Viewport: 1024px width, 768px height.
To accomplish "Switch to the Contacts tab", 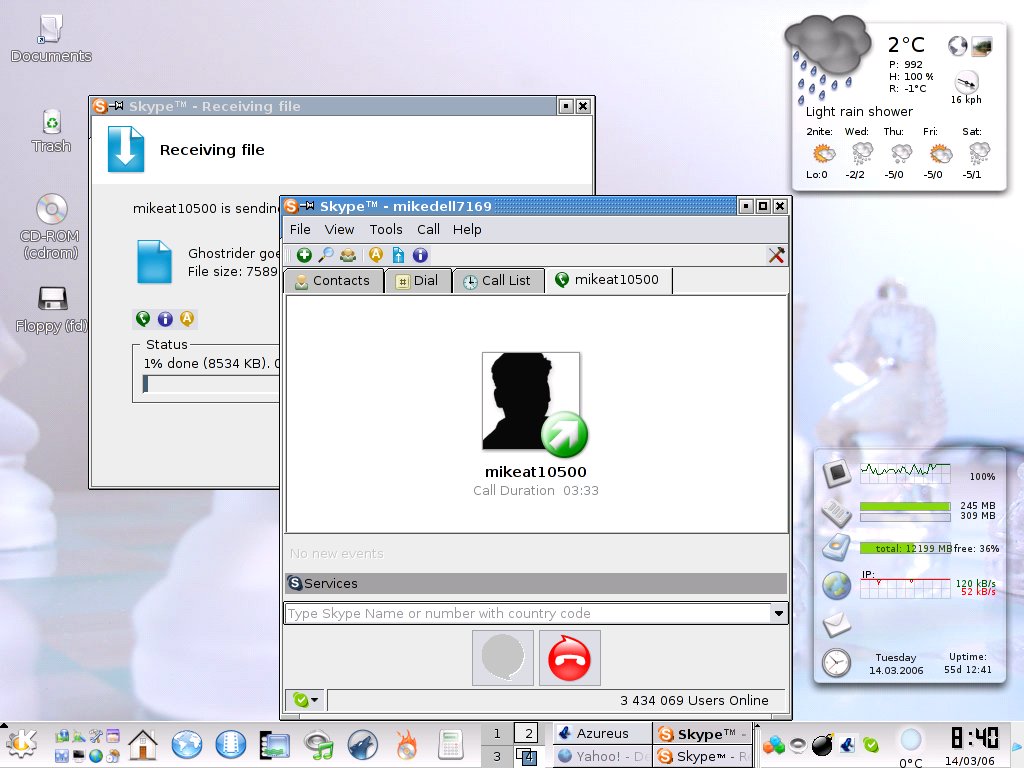I will coord(332,281).
